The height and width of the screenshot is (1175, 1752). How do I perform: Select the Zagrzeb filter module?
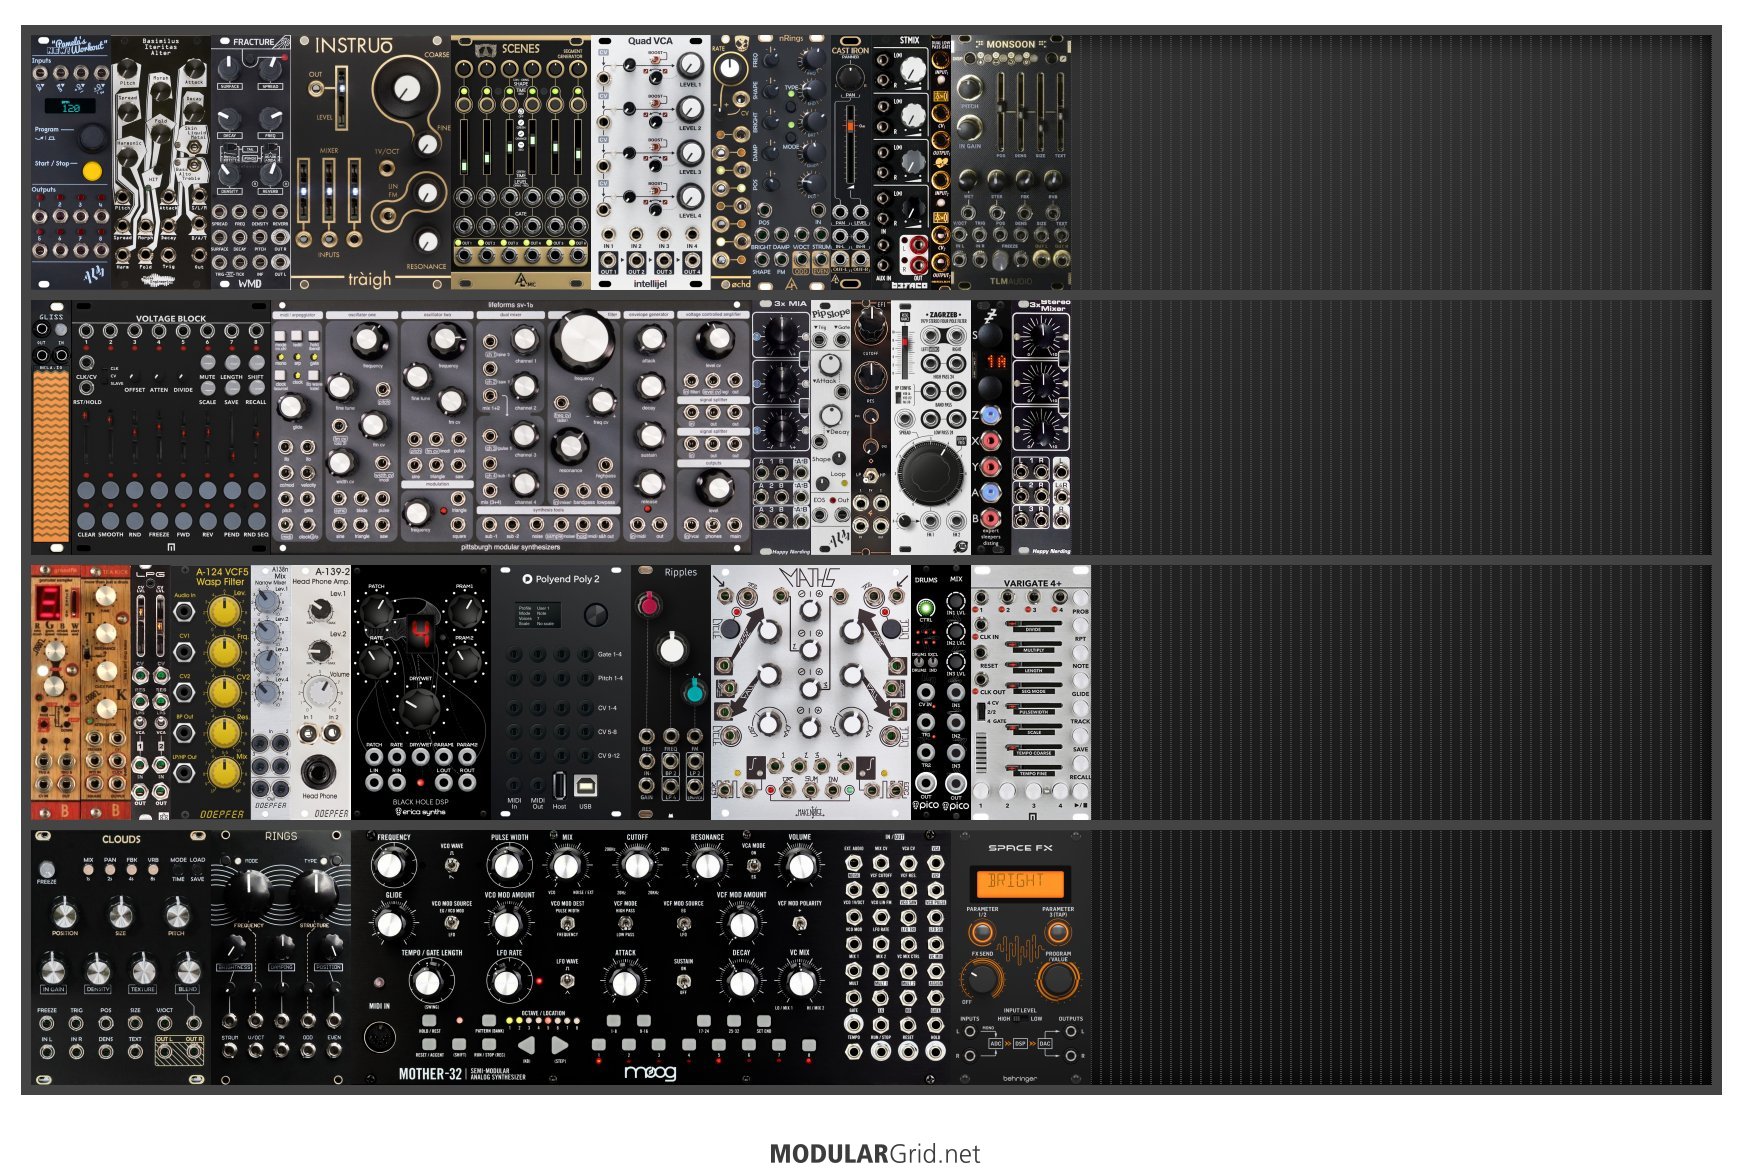pos(931,427)
